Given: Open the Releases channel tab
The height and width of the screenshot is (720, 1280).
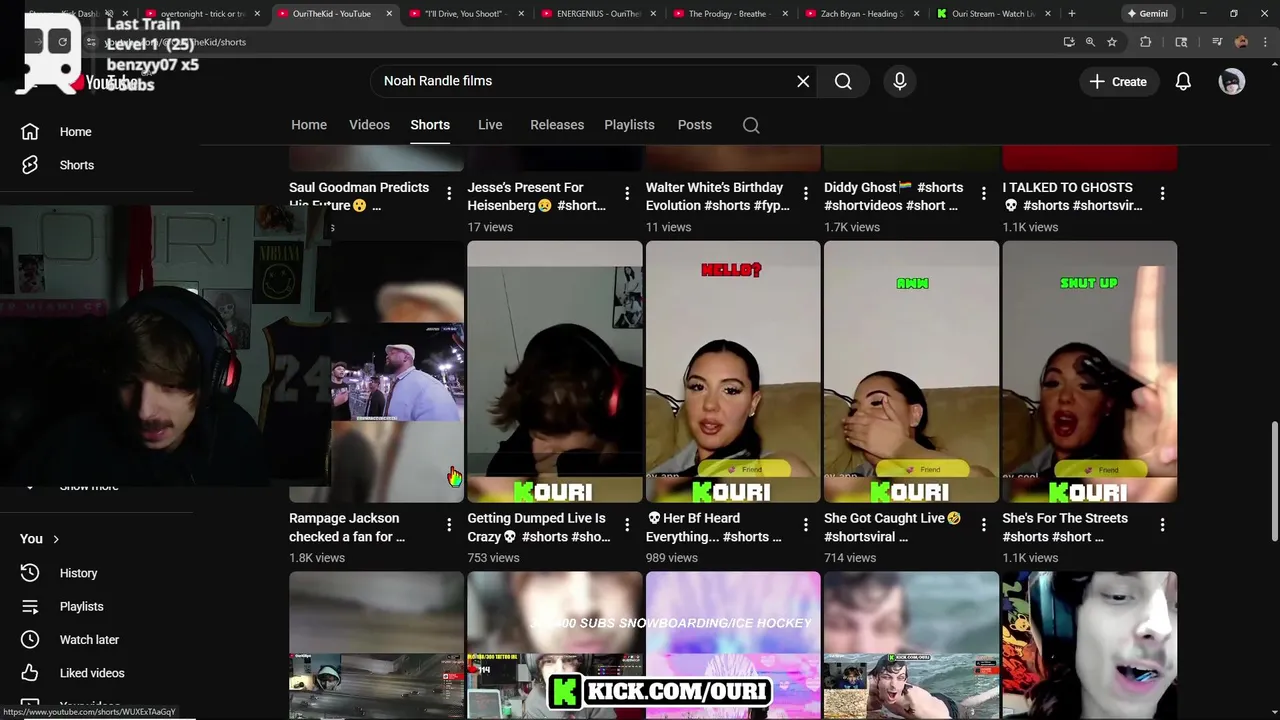Looking at the screenshot, I should [557, 125].
